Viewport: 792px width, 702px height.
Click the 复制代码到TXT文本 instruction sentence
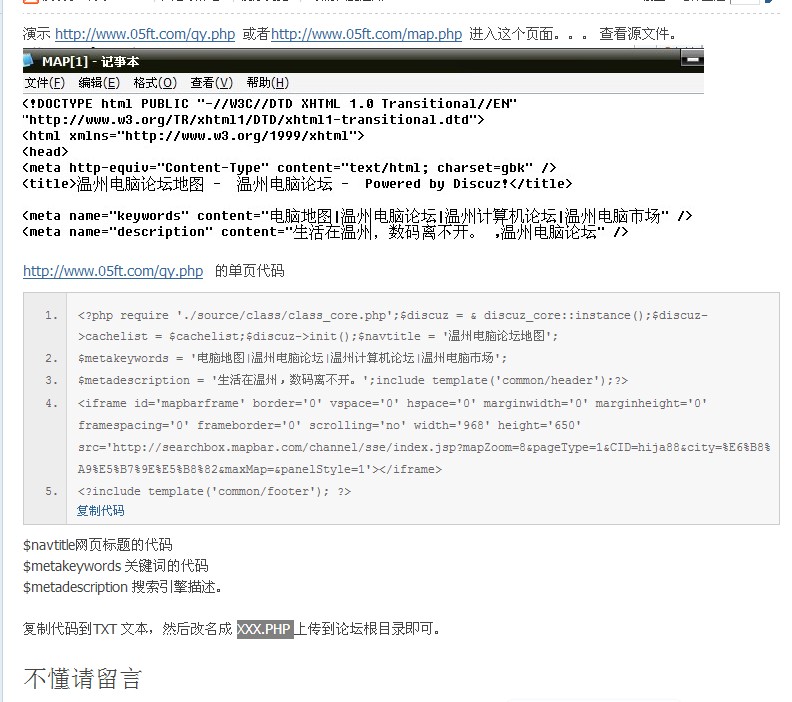pyautogui.click(x=231, y=629)
